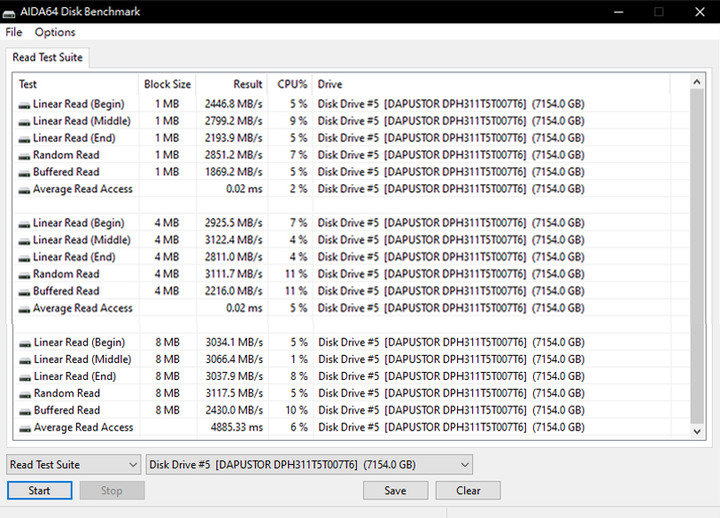The height and width of the screenshot is (518, 720).
Task: Select the 4885.33 ms result value
Action: pyautogui.click(x=237, y=428)
